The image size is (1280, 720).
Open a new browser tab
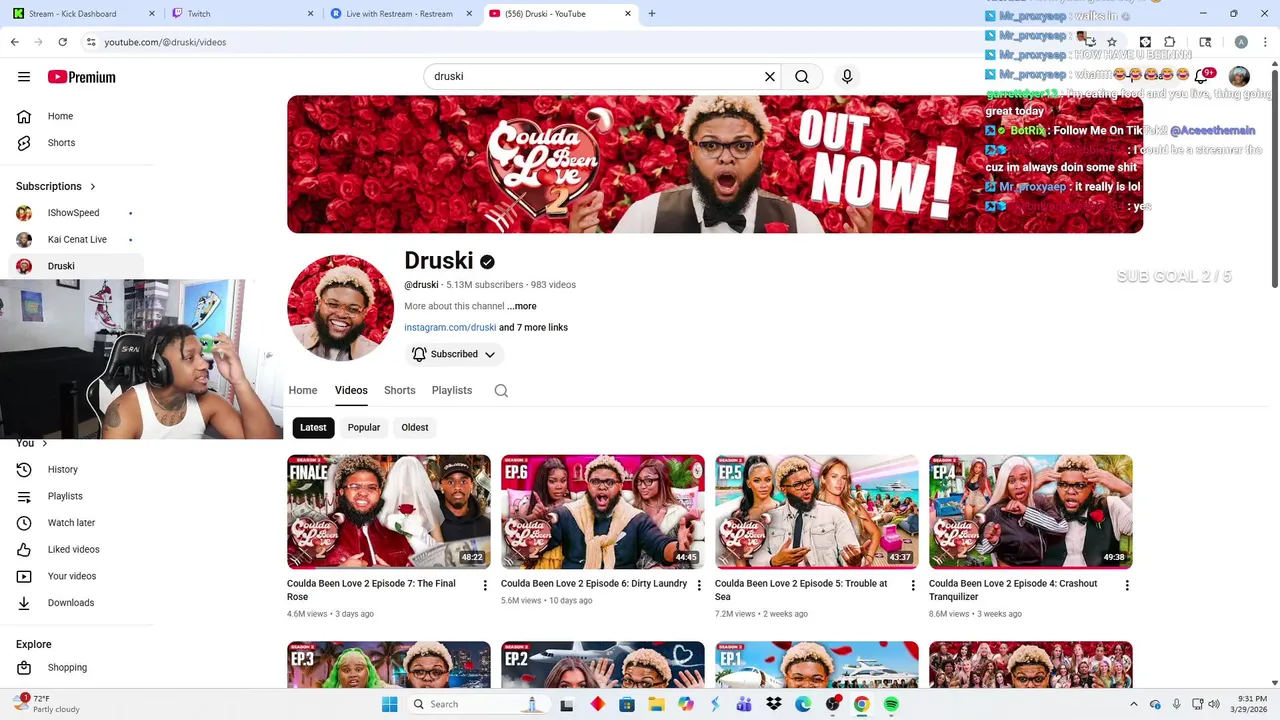[x=652, y=14]
